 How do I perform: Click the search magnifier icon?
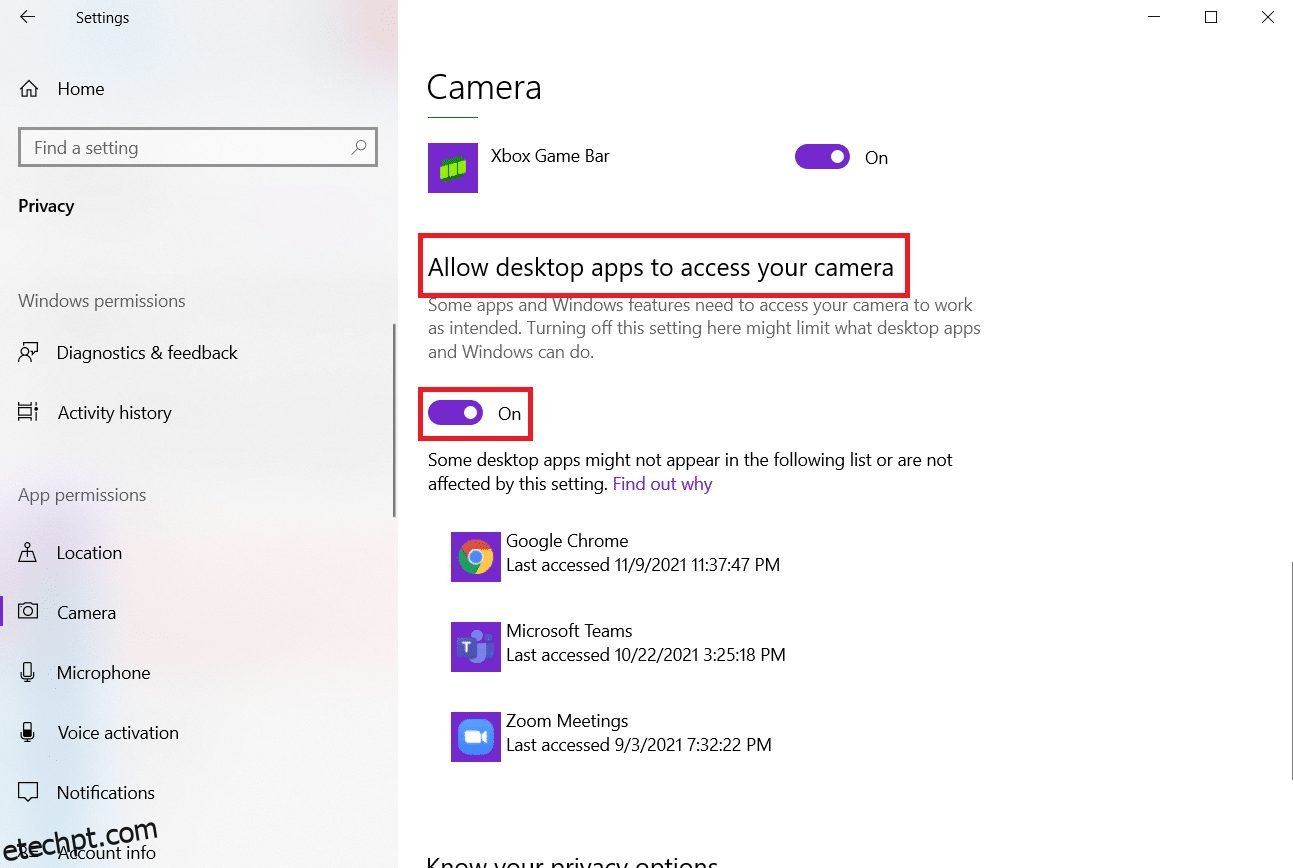[358, 147]
